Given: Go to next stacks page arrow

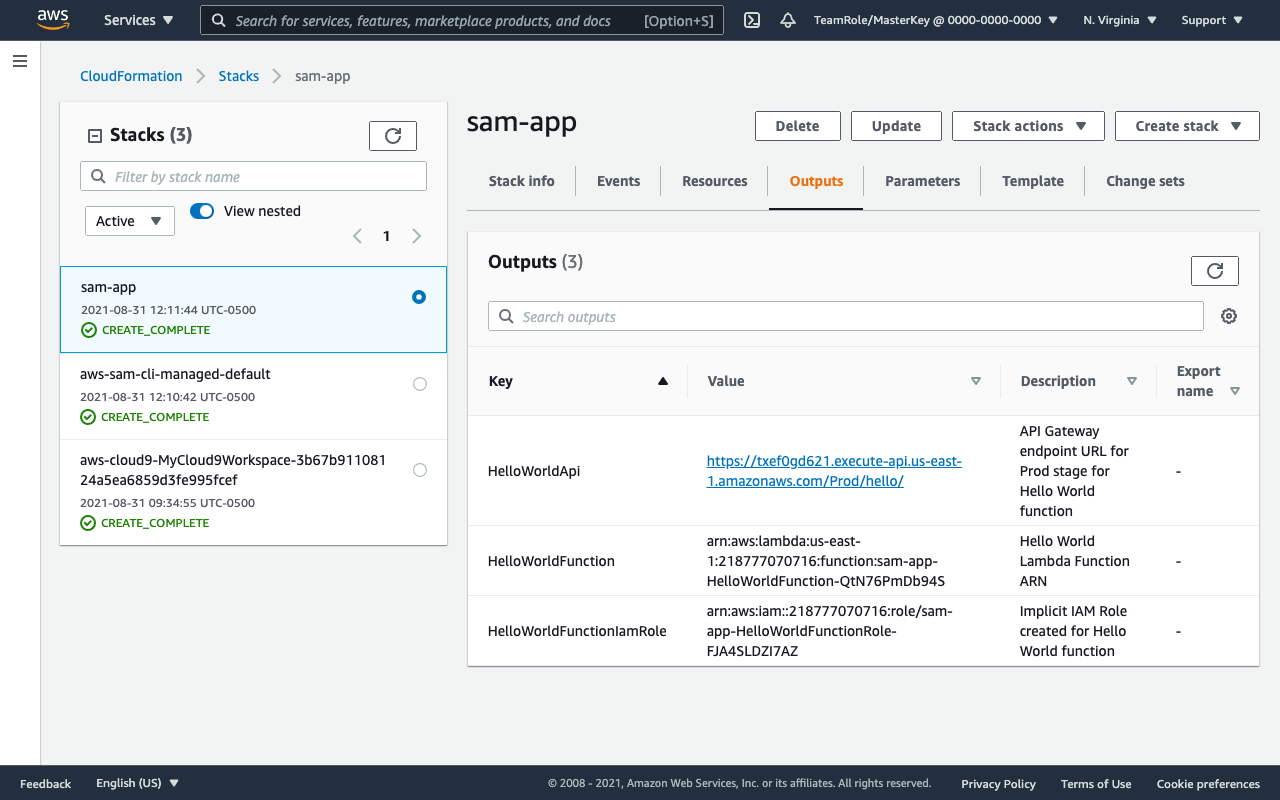Looking at the screenshot, I should click(x=417, y=236).
